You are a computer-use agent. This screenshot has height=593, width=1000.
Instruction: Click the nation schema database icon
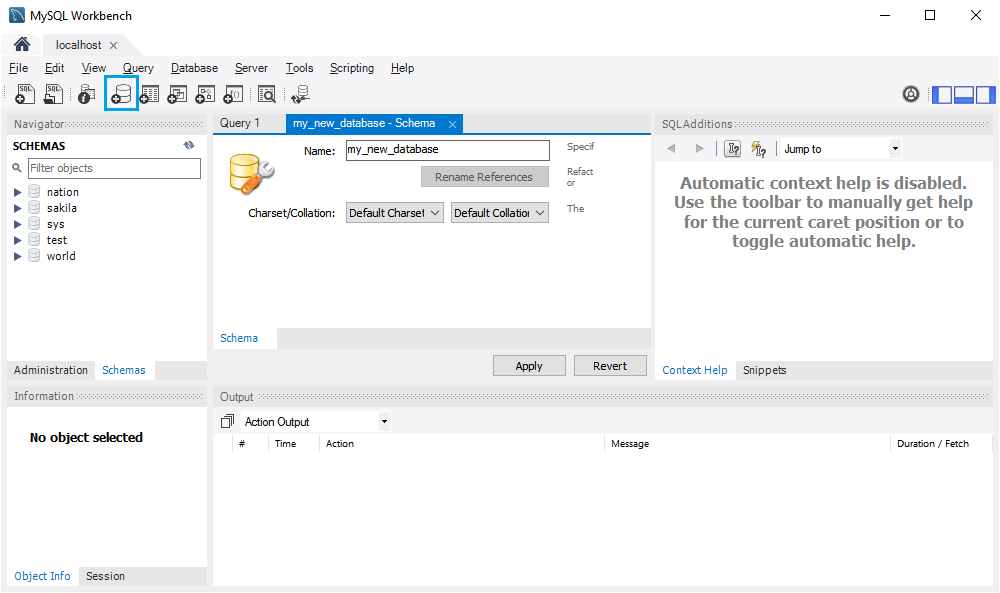[34, 191]
